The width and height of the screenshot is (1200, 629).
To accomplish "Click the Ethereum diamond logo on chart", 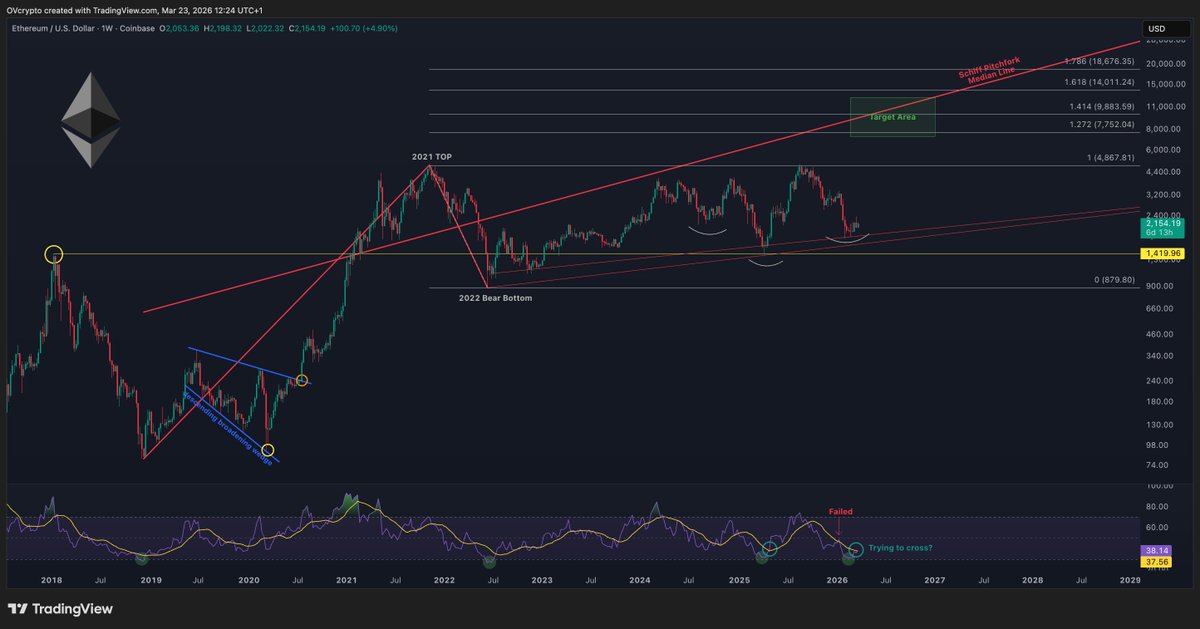I will (90, 119).
